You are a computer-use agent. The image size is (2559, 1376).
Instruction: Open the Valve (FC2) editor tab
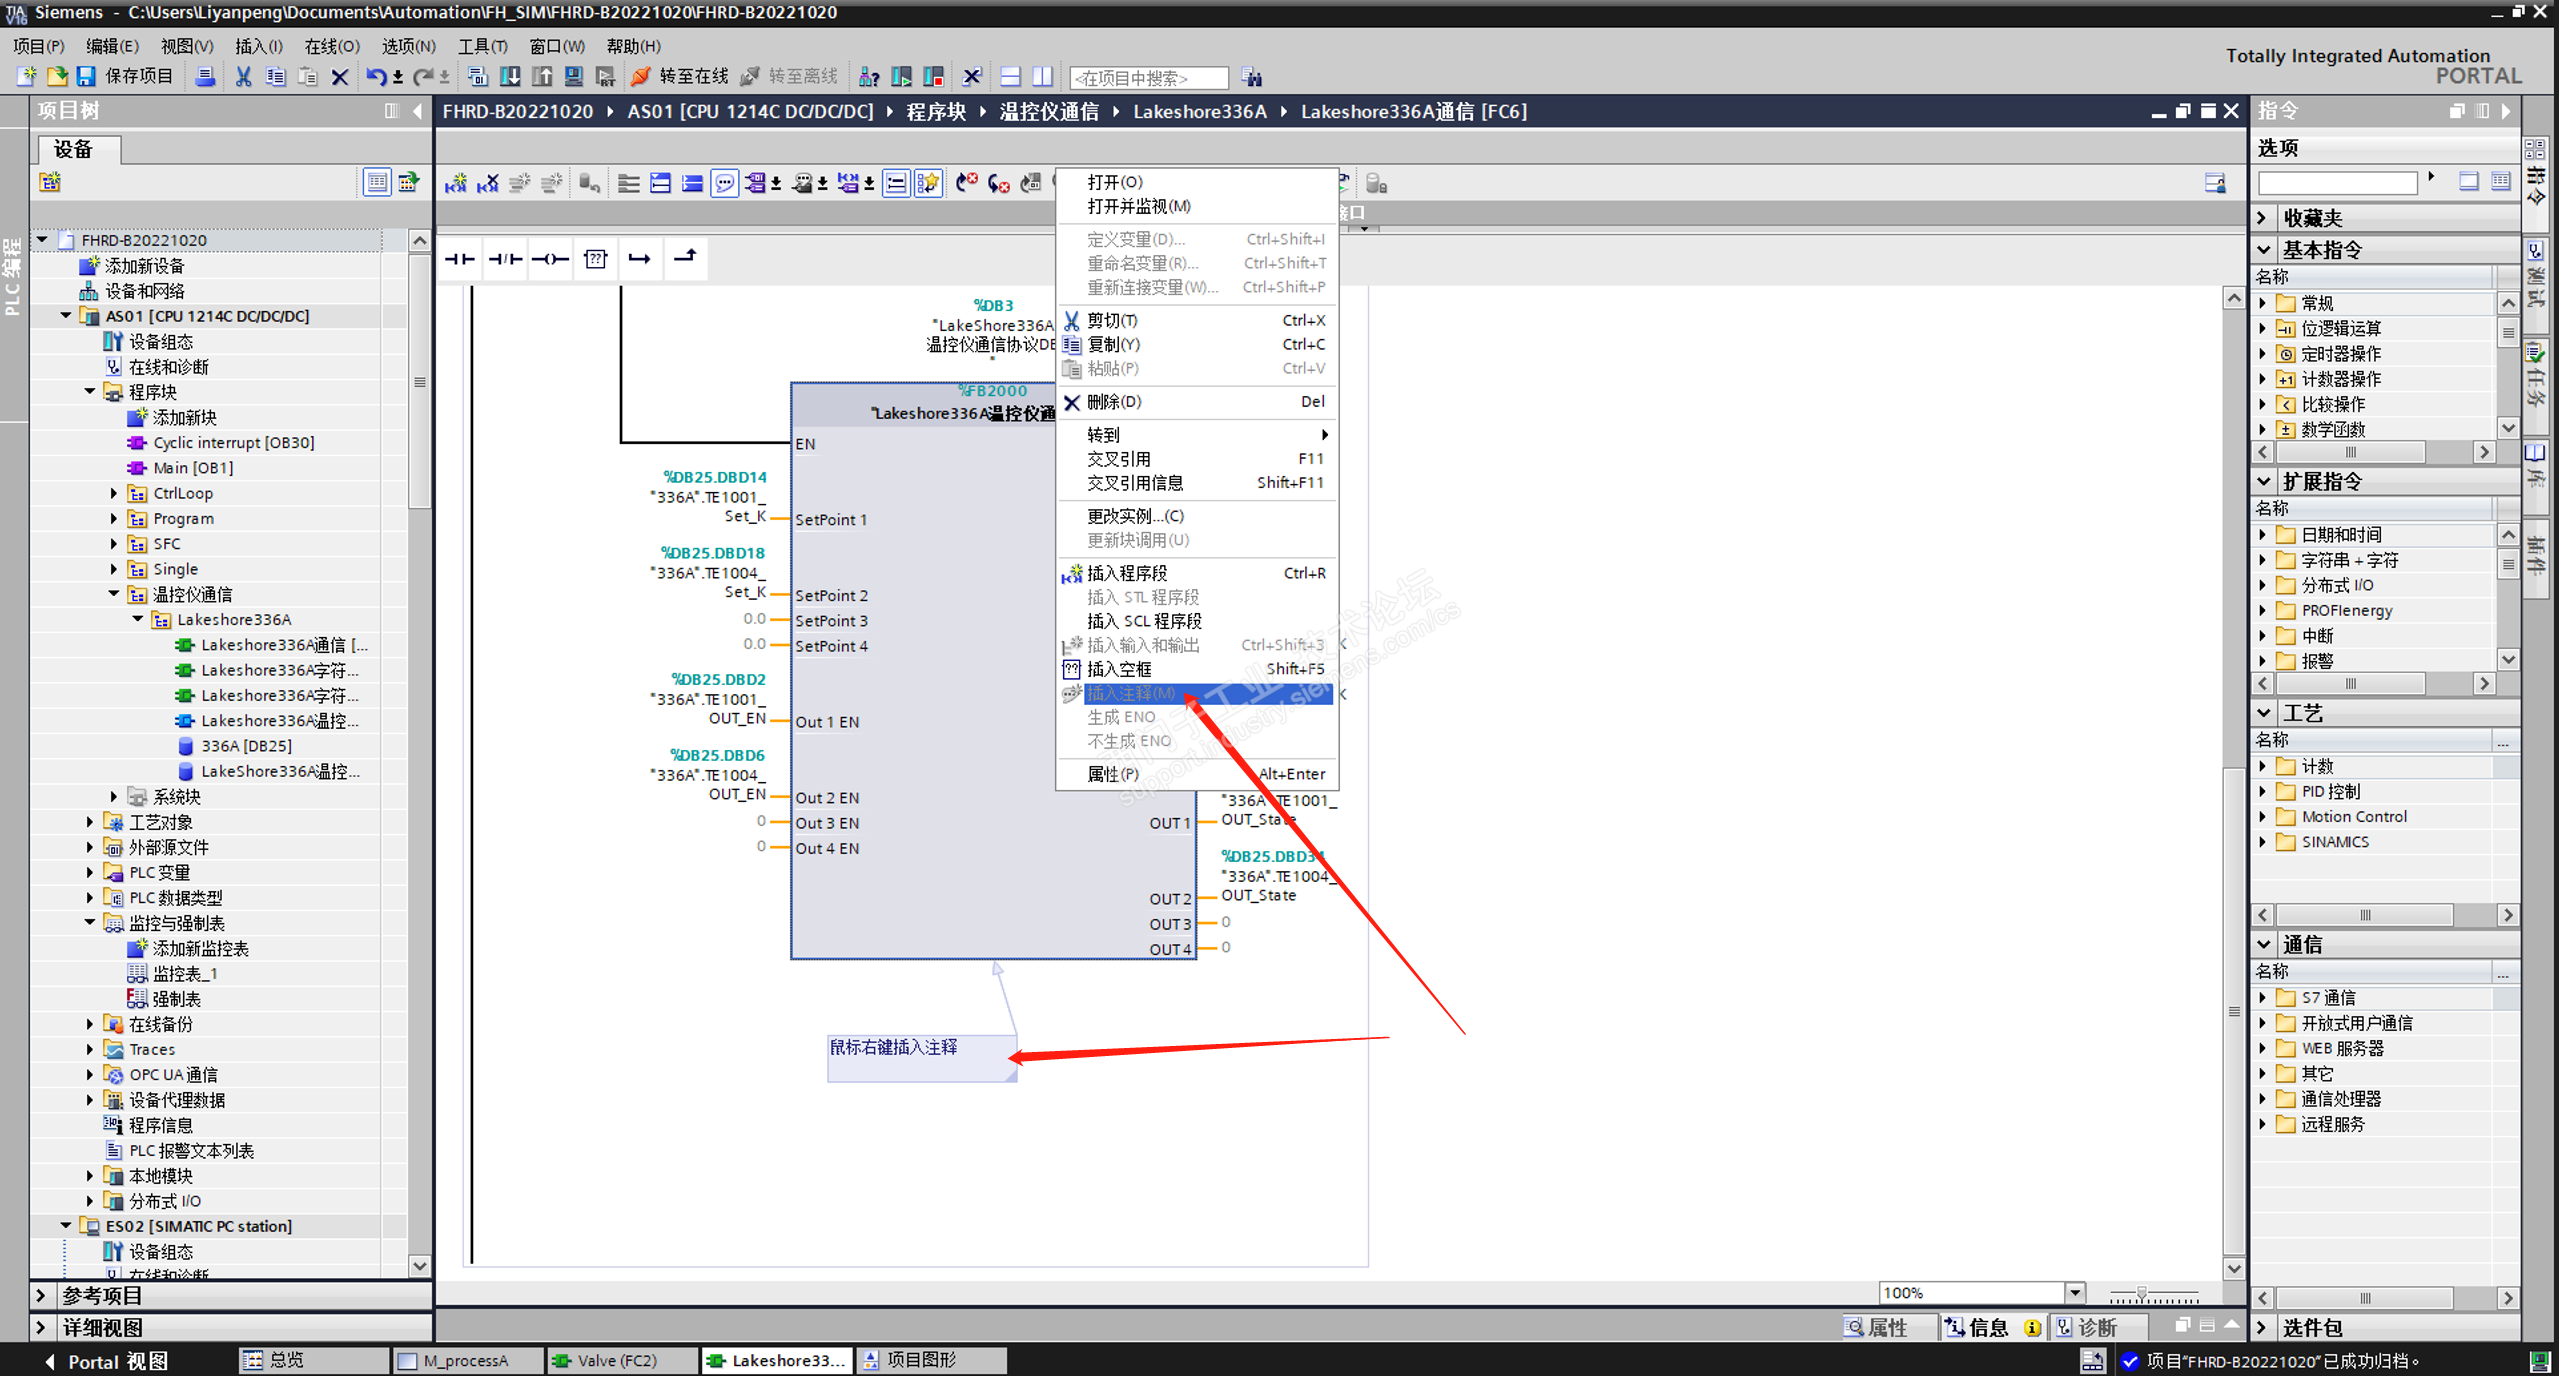coord(616,1360)
